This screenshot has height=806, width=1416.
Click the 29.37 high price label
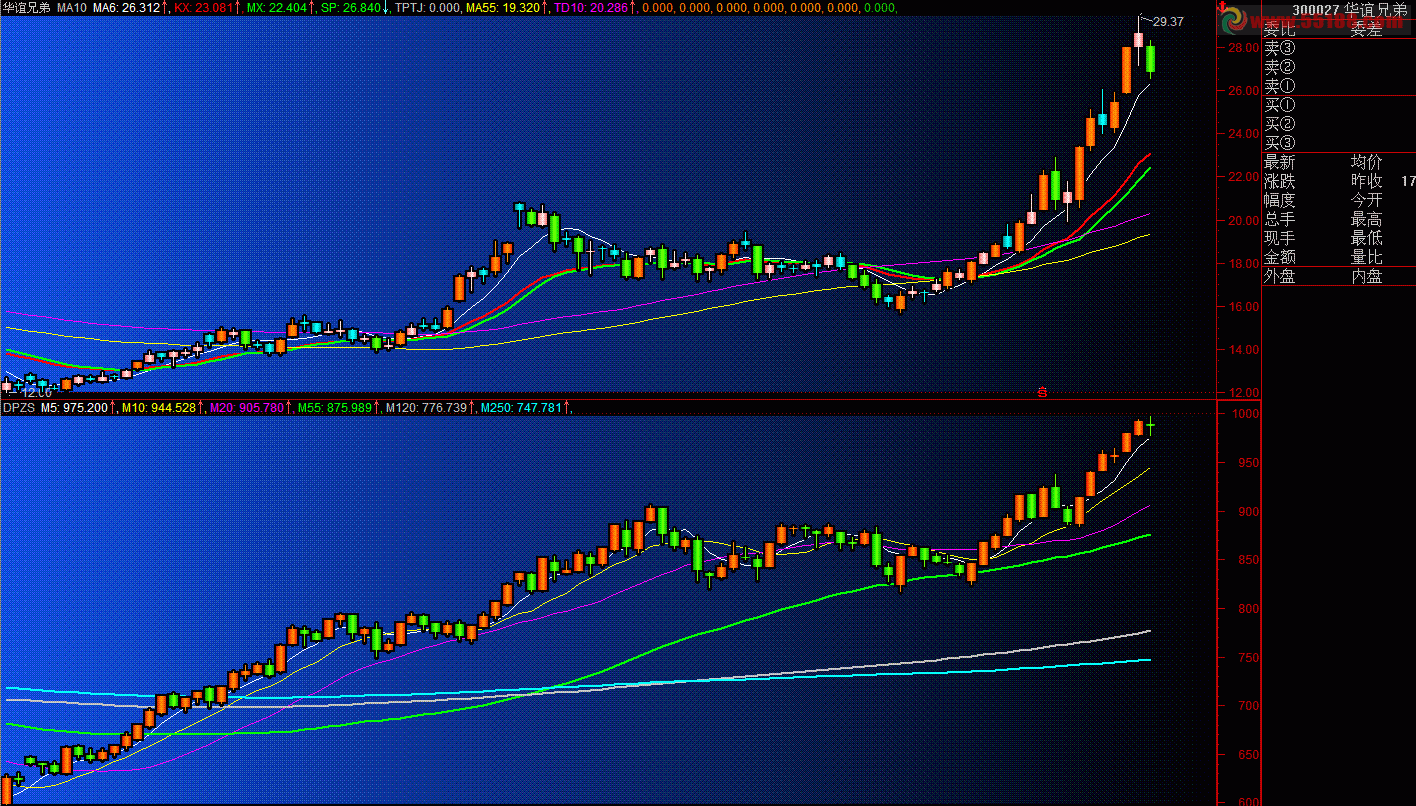pos(1168,21)
